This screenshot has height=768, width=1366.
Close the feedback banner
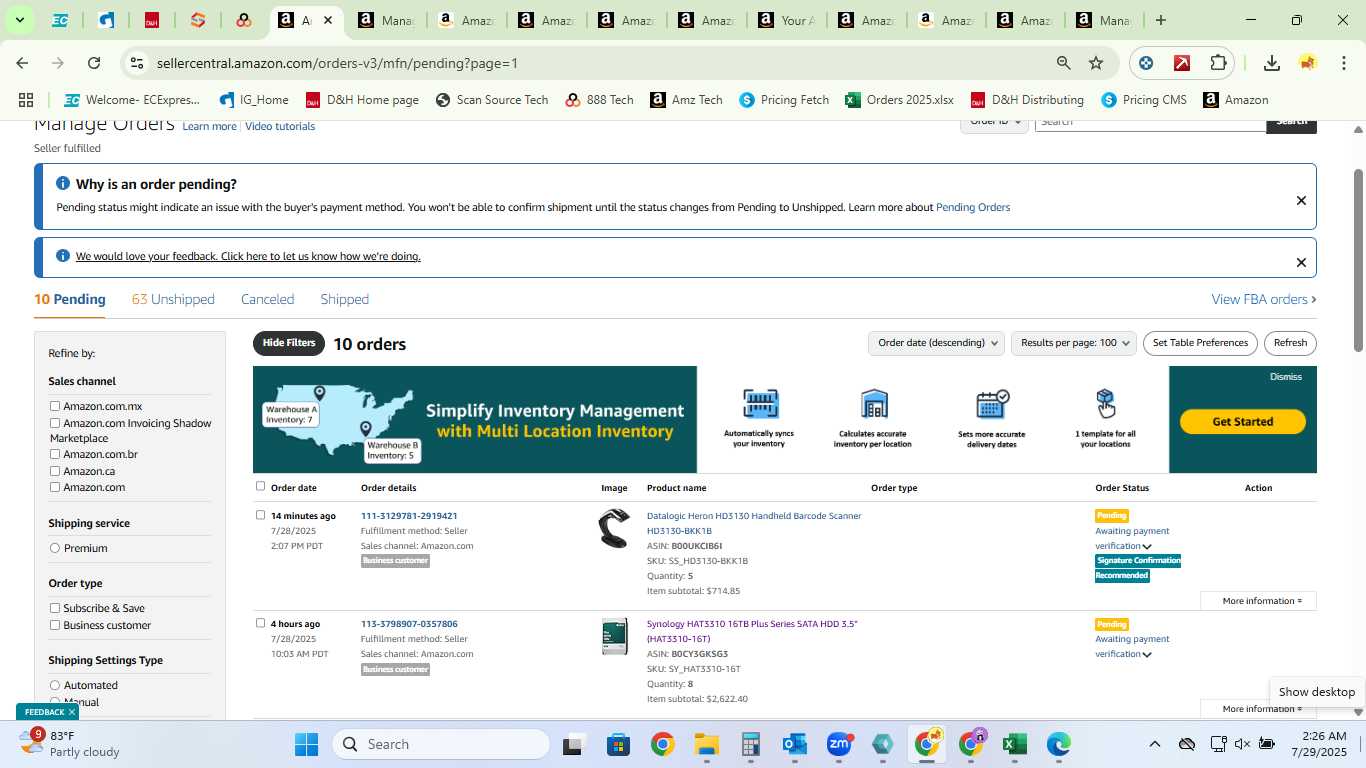[1301, 263]
